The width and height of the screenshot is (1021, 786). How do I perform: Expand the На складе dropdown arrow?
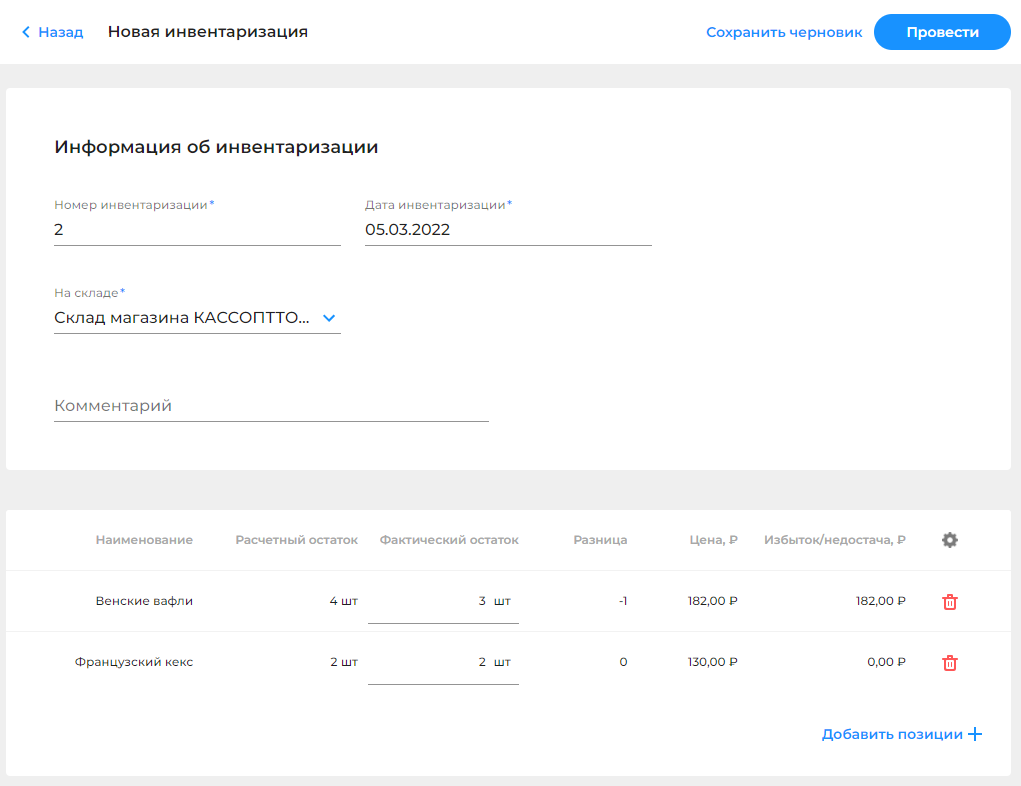(329, 318)
